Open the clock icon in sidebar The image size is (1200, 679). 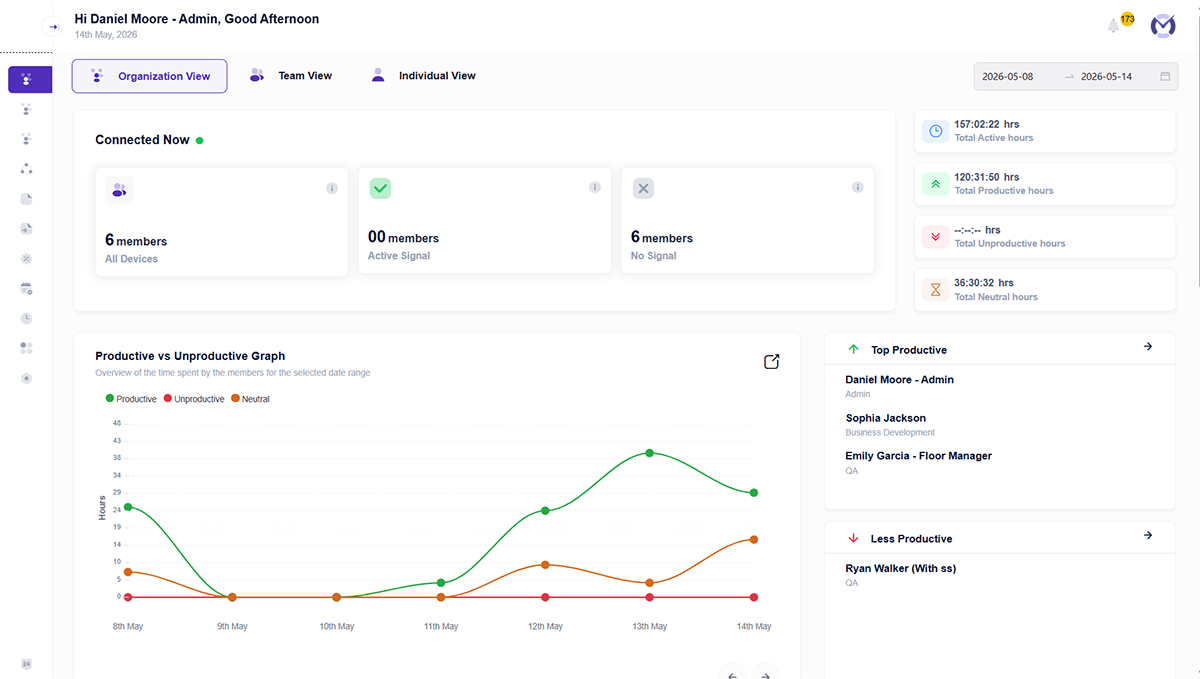[26, 318]
